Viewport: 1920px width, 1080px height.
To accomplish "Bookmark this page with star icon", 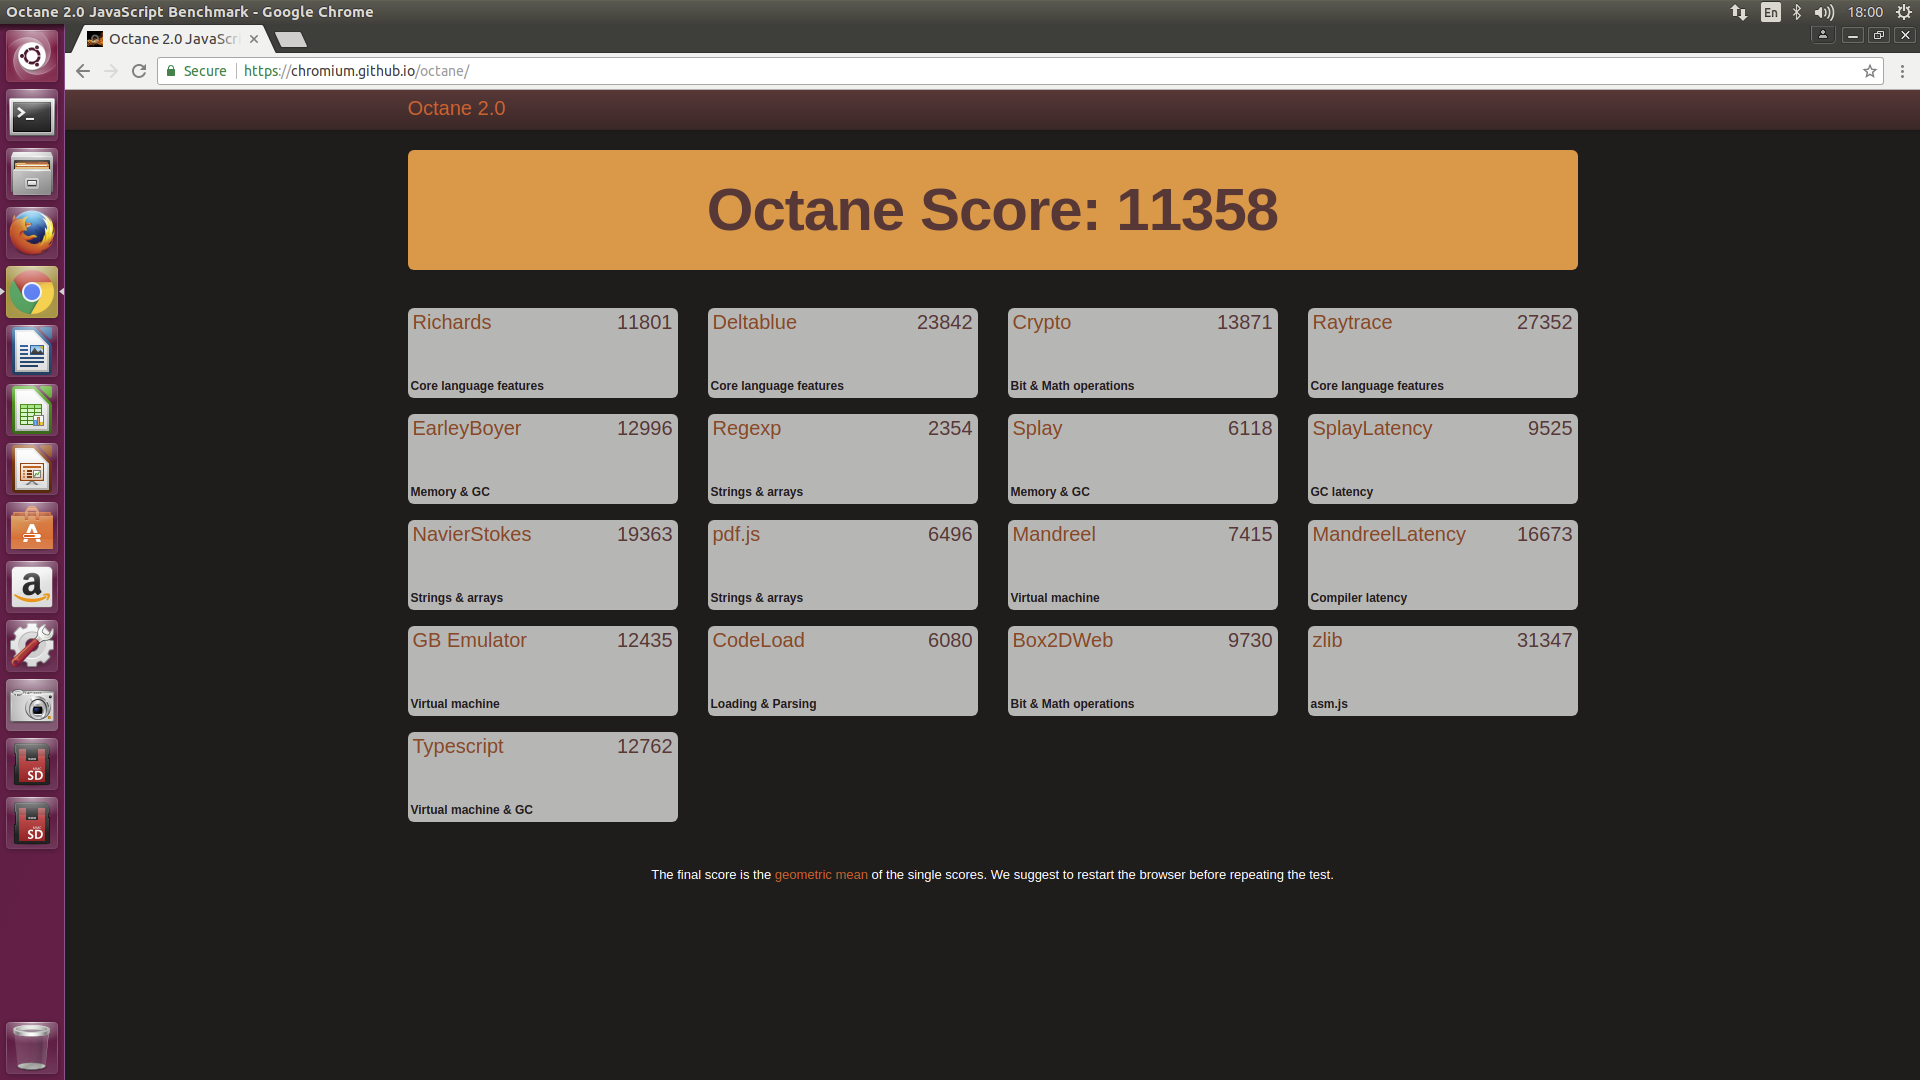I will click(1869, 71).
